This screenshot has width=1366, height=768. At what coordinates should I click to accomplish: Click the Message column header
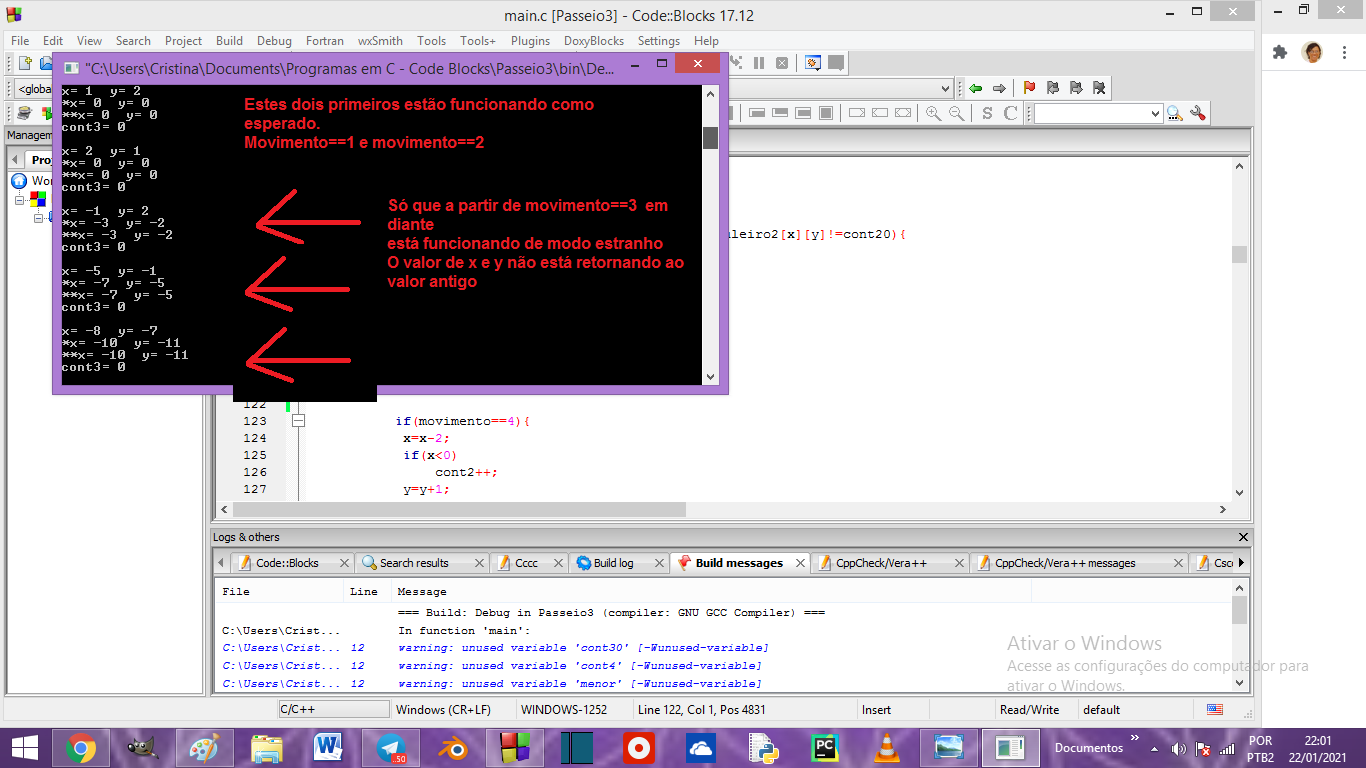point(422,592)
